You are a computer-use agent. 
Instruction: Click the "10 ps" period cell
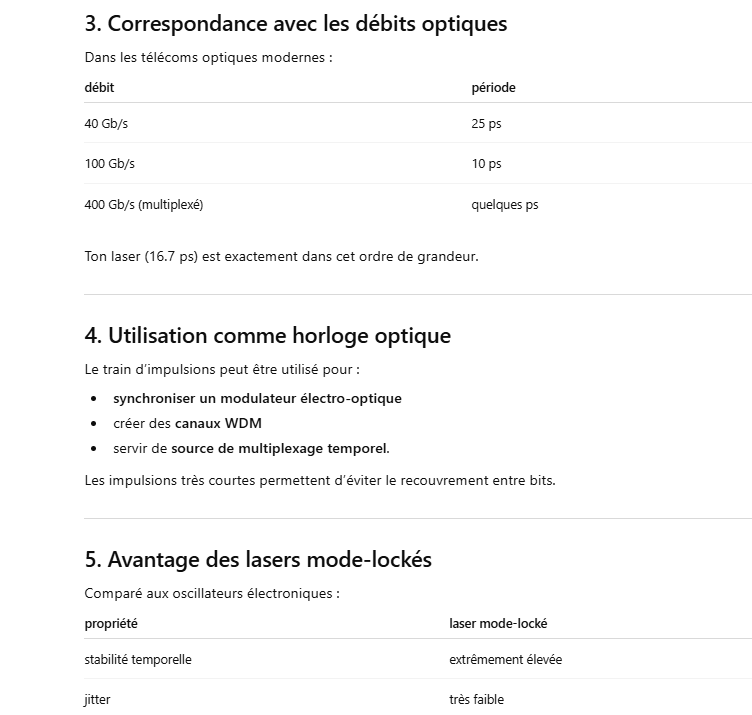486,164
